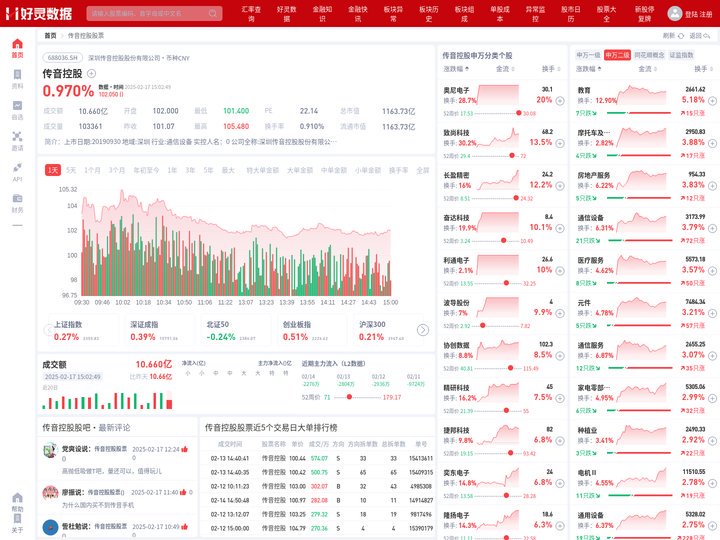The width and height of the screenshot is (720, 540).
Task: Sort stock list by 换手
Action: [551, 69]
